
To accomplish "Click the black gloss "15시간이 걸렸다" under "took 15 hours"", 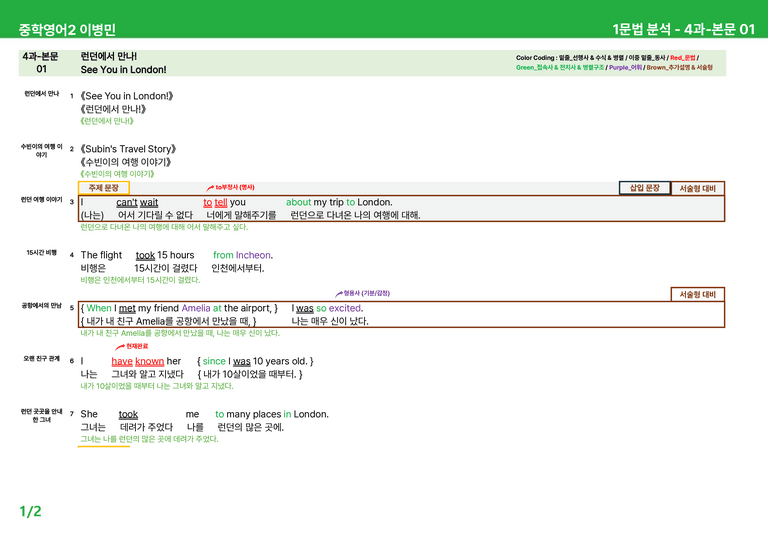I will (166, 268).
